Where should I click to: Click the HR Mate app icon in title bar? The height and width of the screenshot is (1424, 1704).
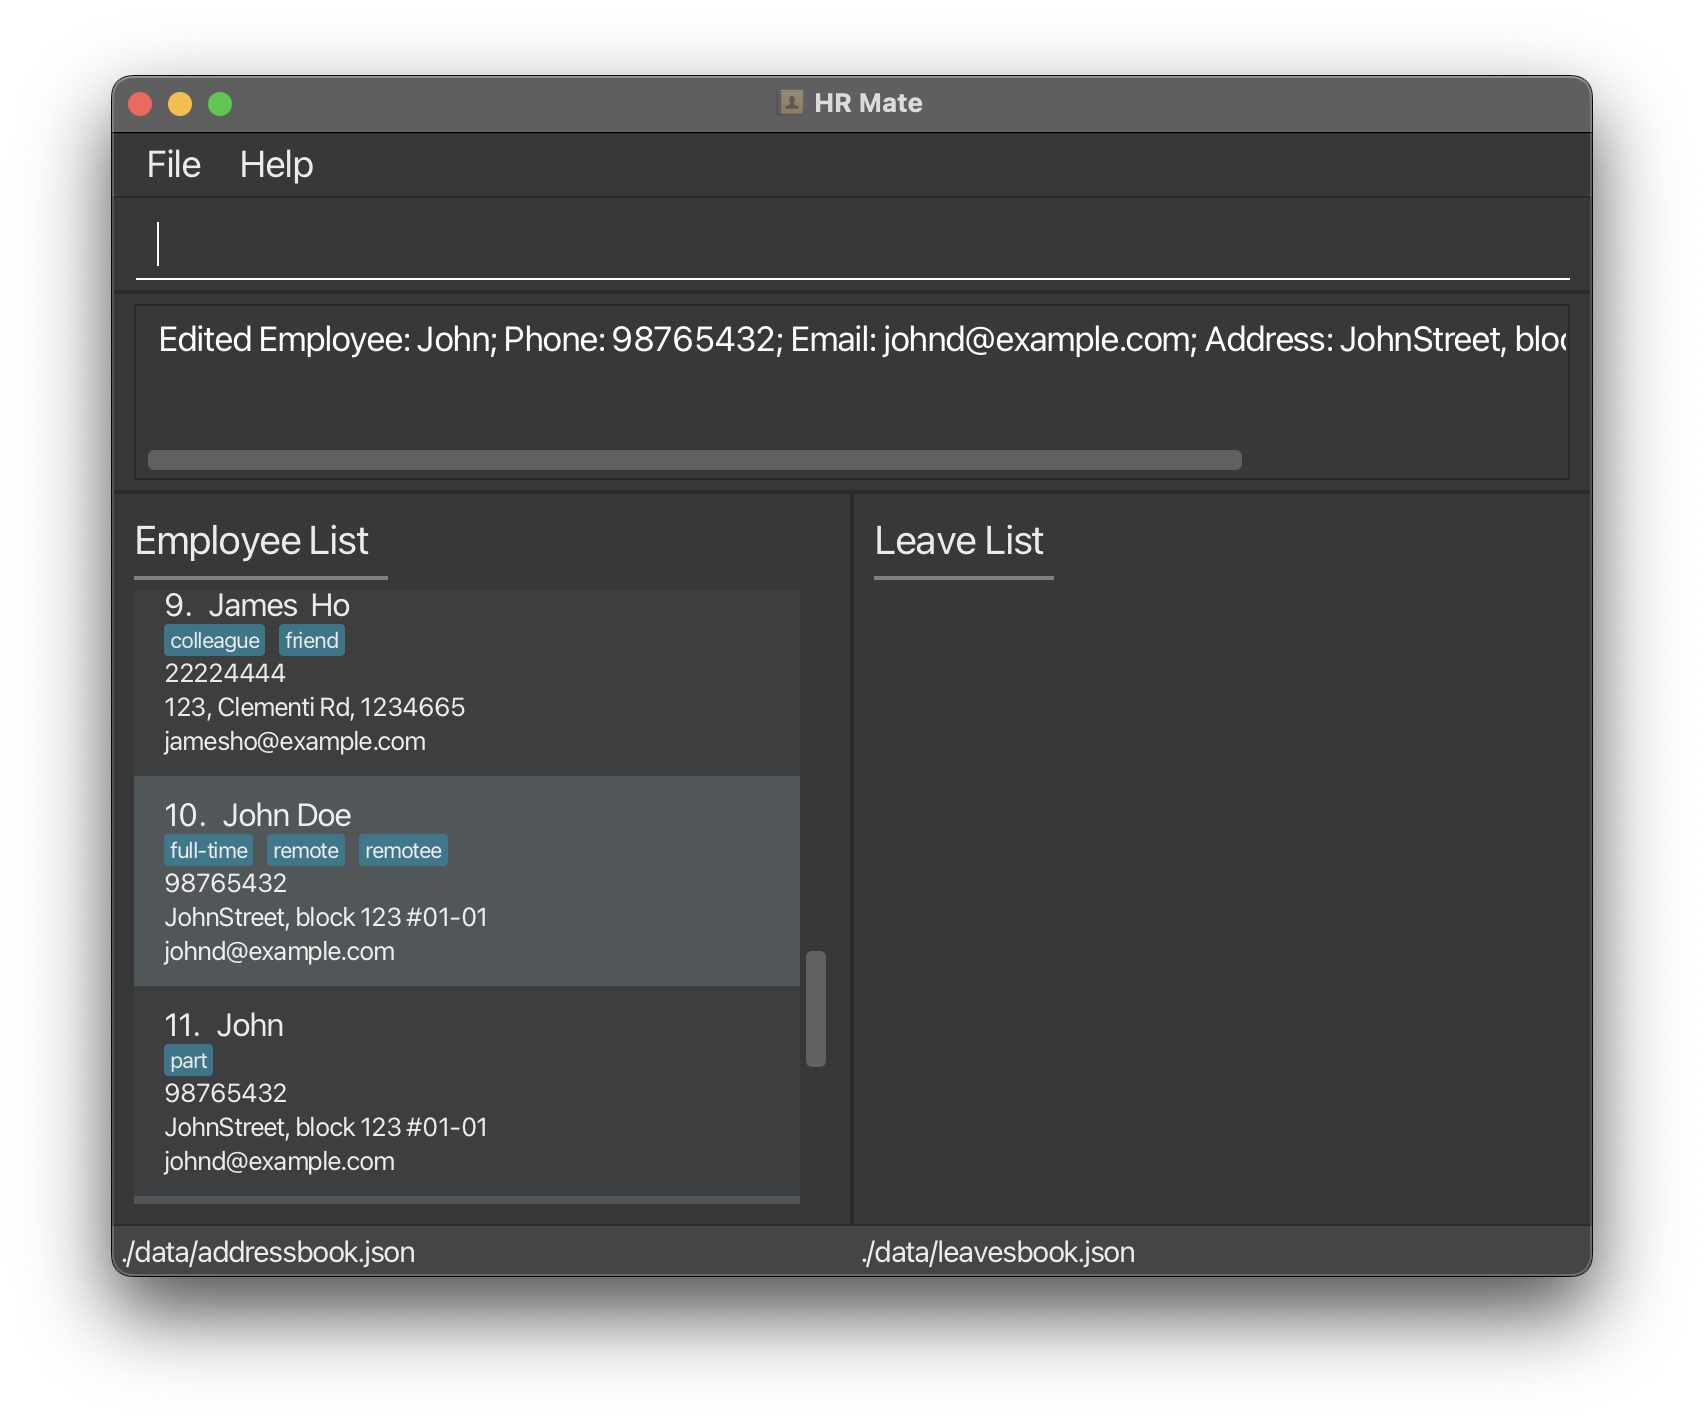coord(791,103)
